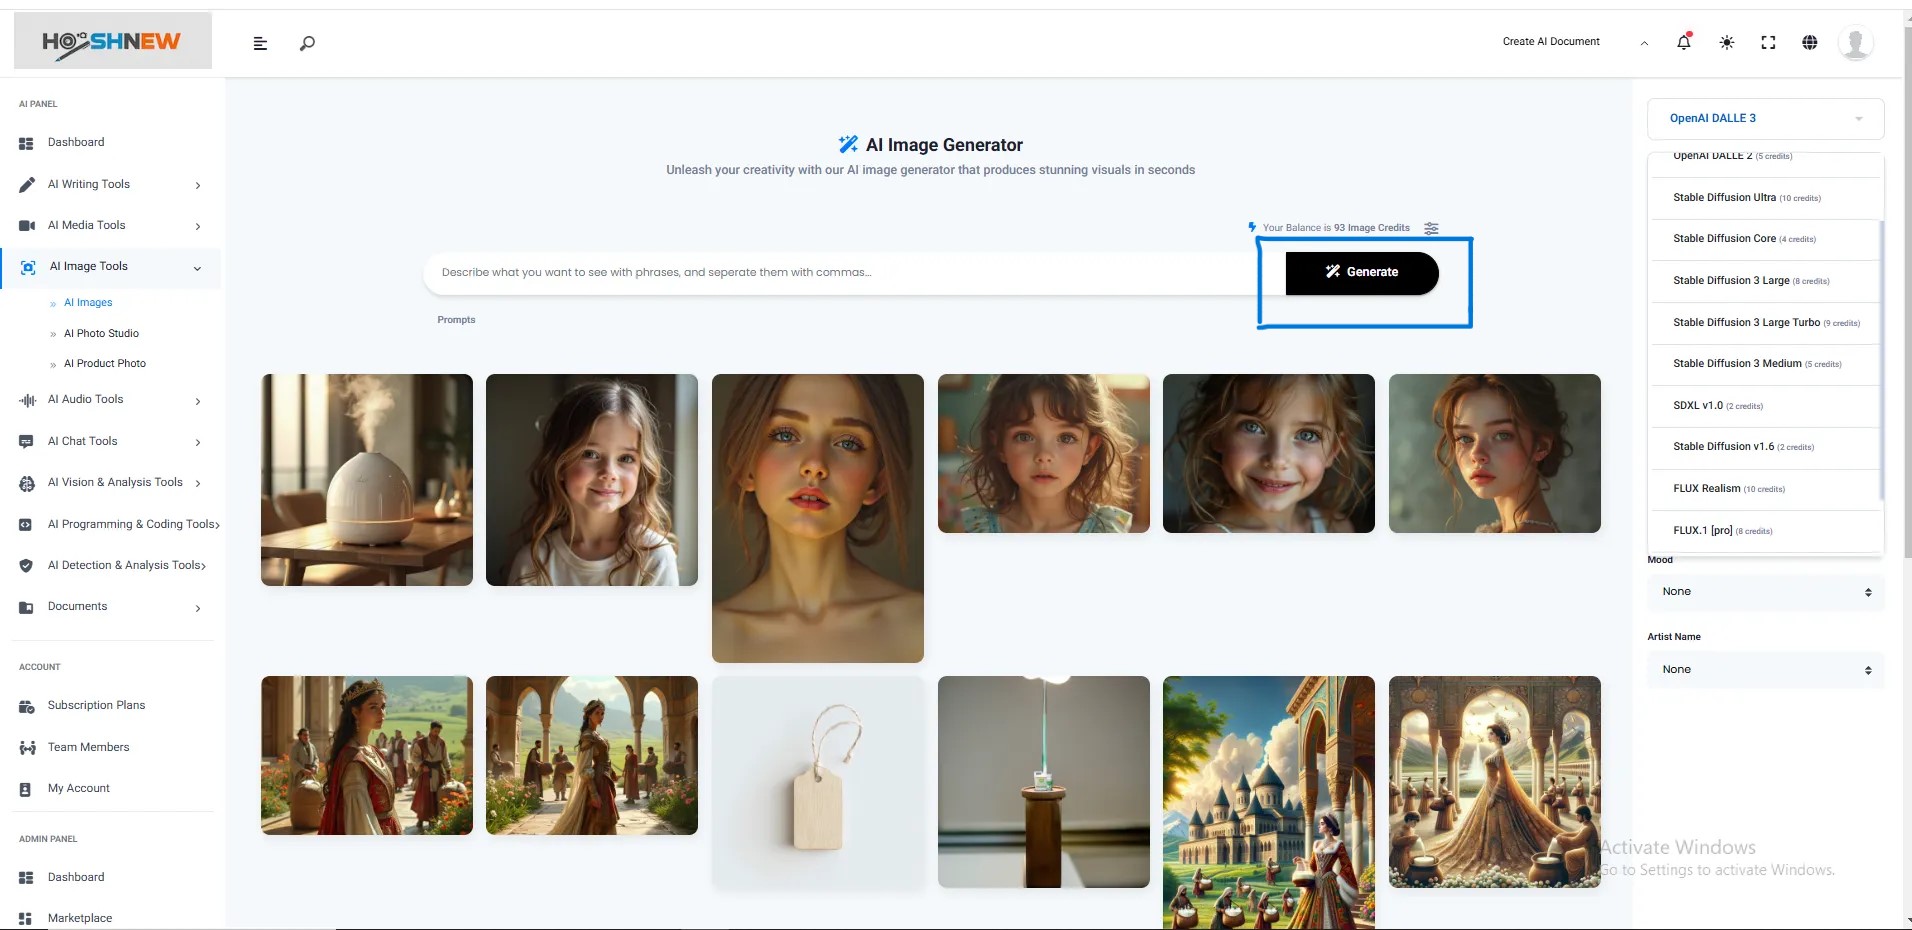Open the search magnifier icon
This screenshot has height=930, width=1912.
coord(307,43)
